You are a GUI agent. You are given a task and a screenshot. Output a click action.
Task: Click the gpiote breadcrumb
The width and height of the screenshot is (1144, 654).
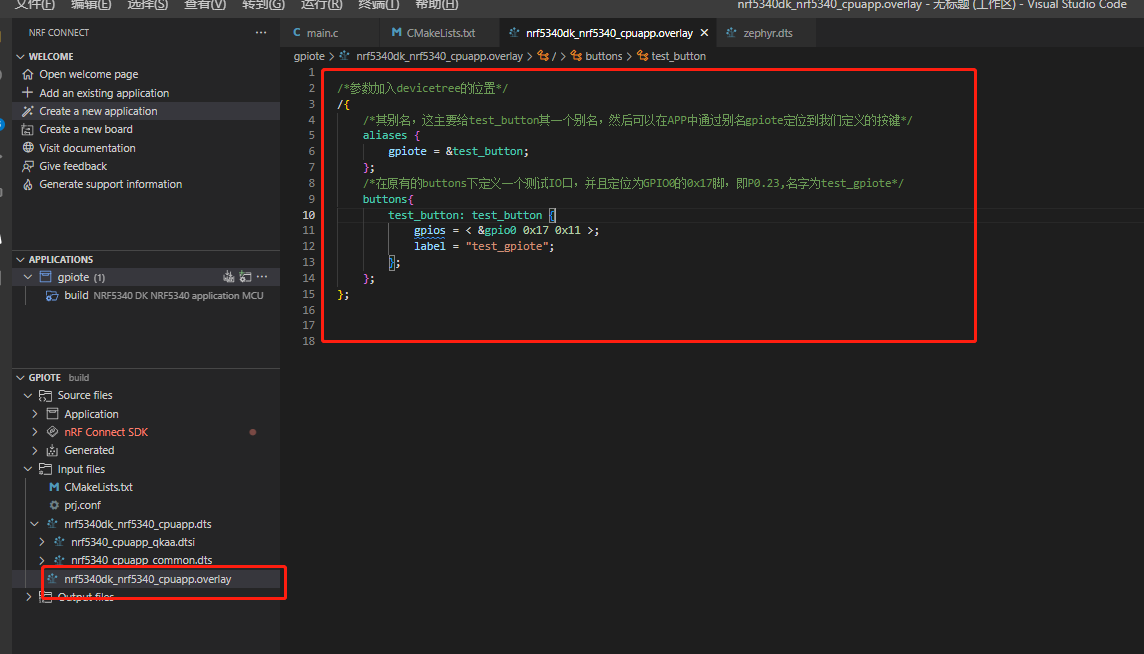pyautogui.click(x=309, y=56)
